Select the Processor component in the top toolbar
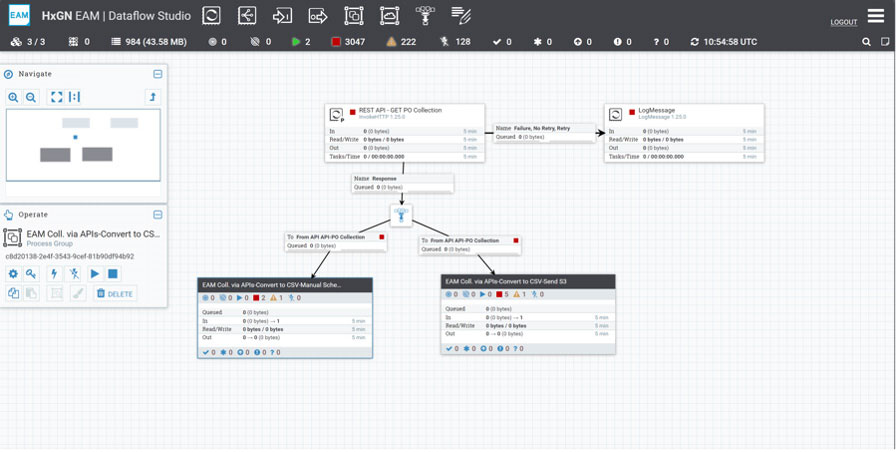The height and width of the screenshot is (452, 896). pos(211,15)
